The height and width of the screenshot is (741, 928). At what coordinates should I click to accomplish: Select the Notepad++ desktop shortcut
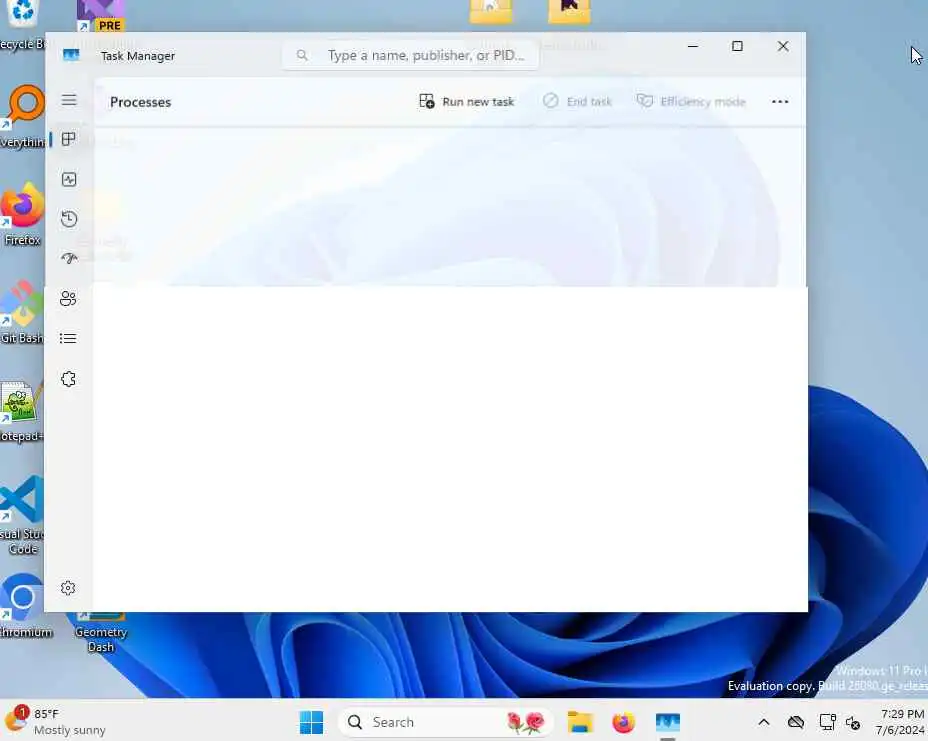click(x=21, y=412)
